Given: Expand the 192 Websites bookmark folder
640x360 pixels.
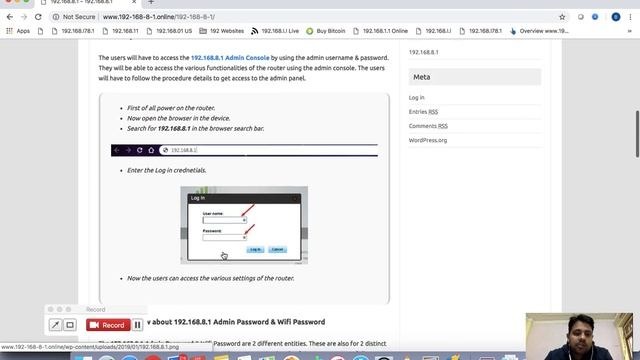Looking at the screenshot, I should tap(222, 31).
